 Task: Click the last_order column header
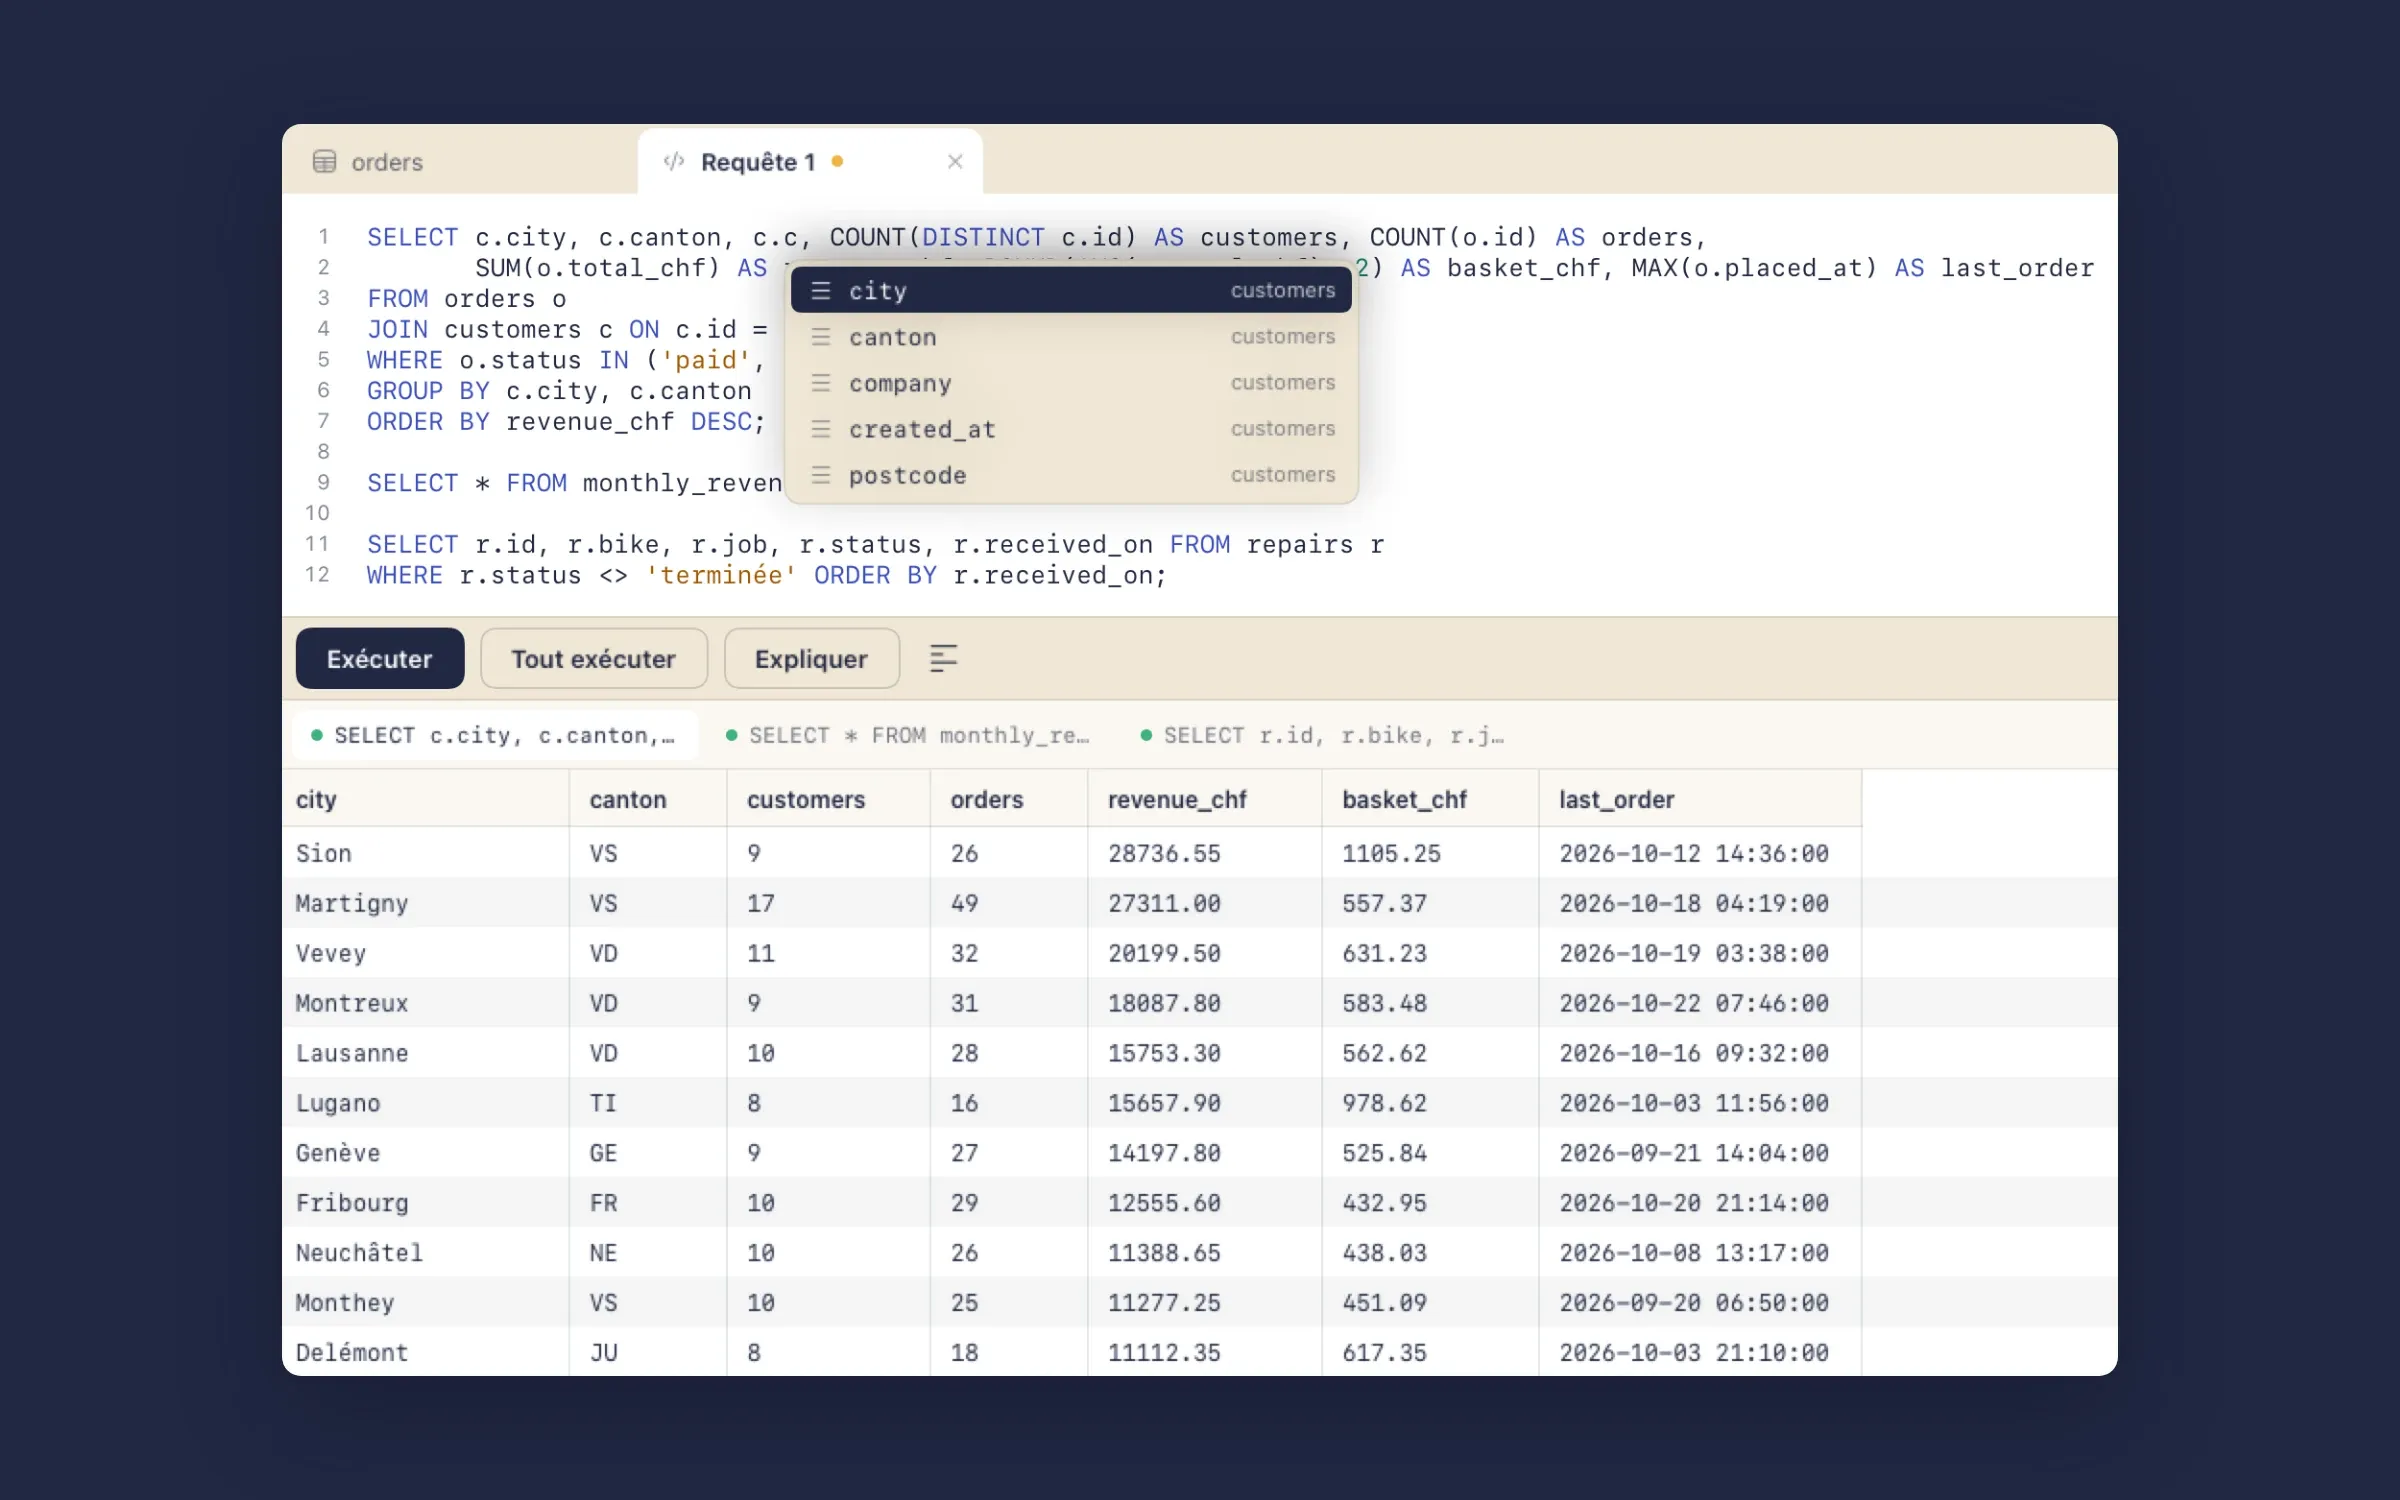point(1700,799)
